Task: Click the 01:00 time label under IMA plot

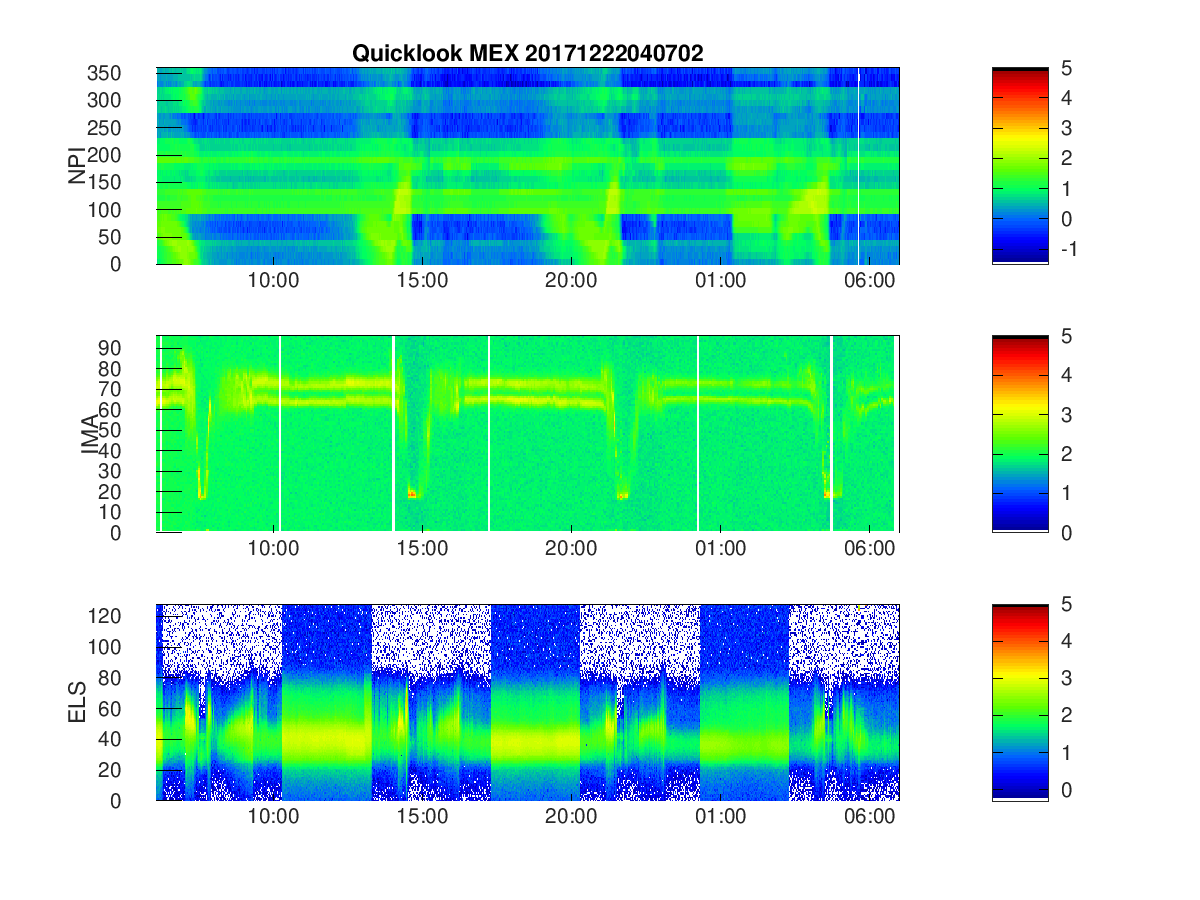Action: (x=720, y=549)
